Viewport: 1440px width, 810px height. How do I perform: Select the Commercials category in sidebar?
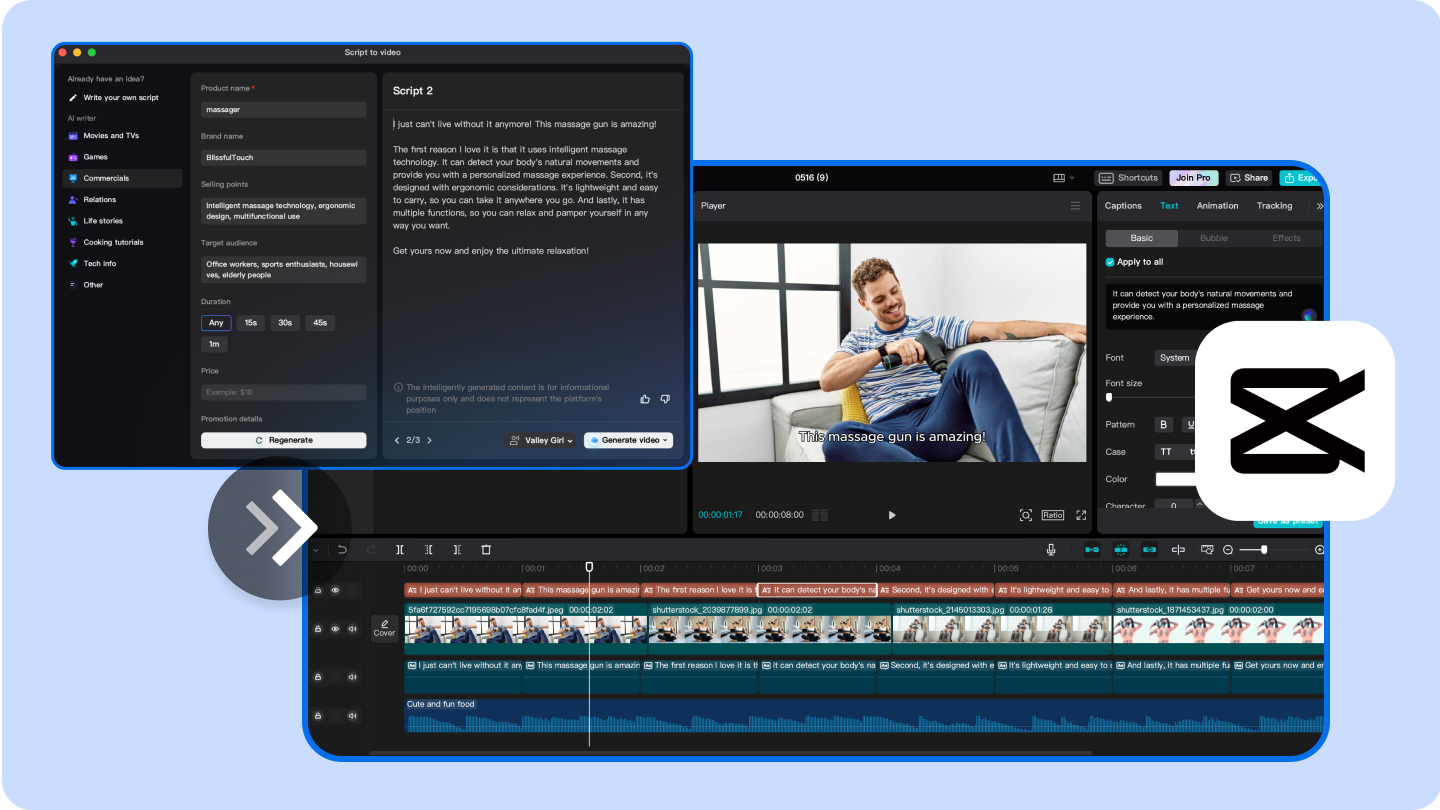click(106, 178)
